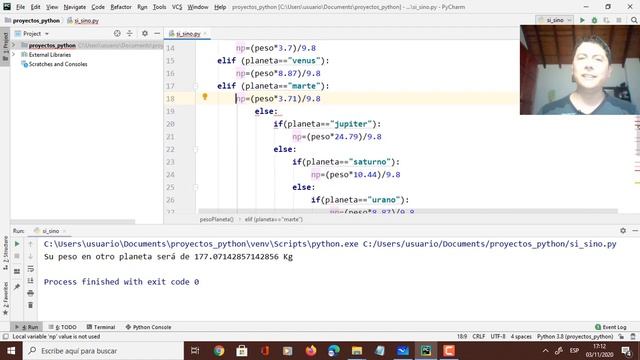The width and height of the screenshot is (640, 360).
Task: Select si_sino tab in Run panel
Action: click(50, 231)
